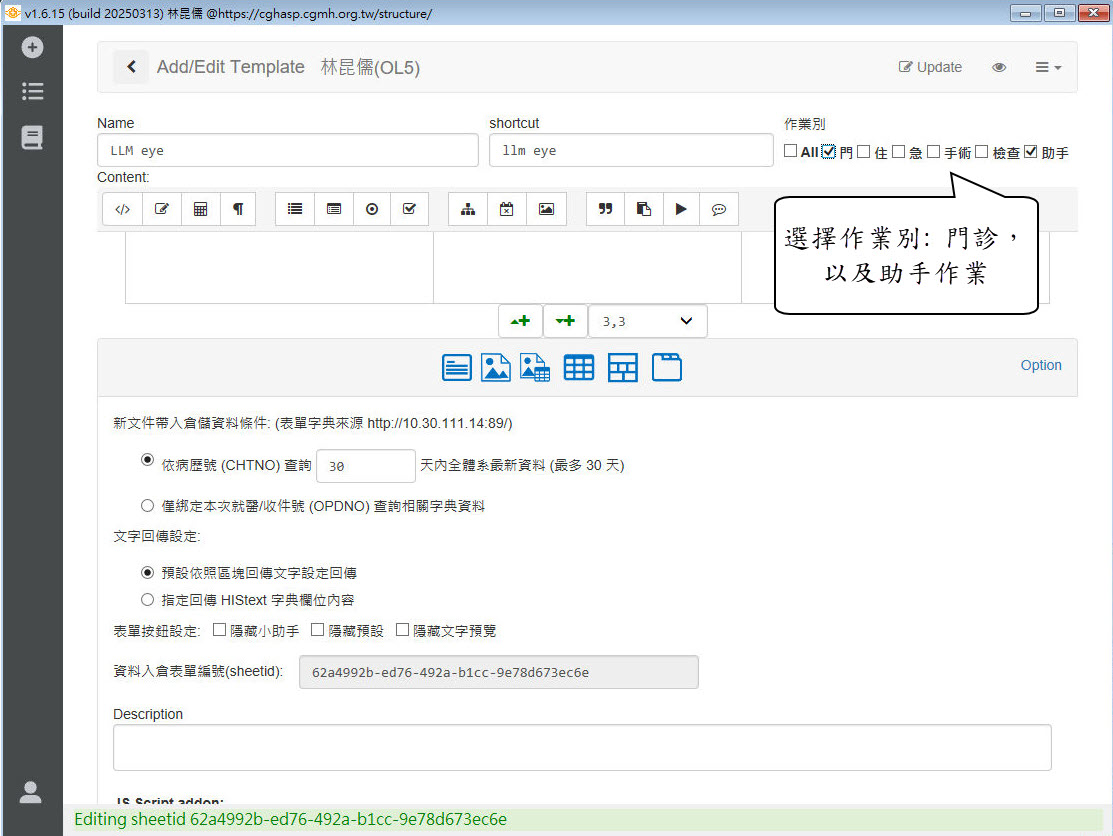Expand the hamburger menu beside the eye icon
The height and width of the screenshot is (836, 1113).
[x=1047, y=67]
